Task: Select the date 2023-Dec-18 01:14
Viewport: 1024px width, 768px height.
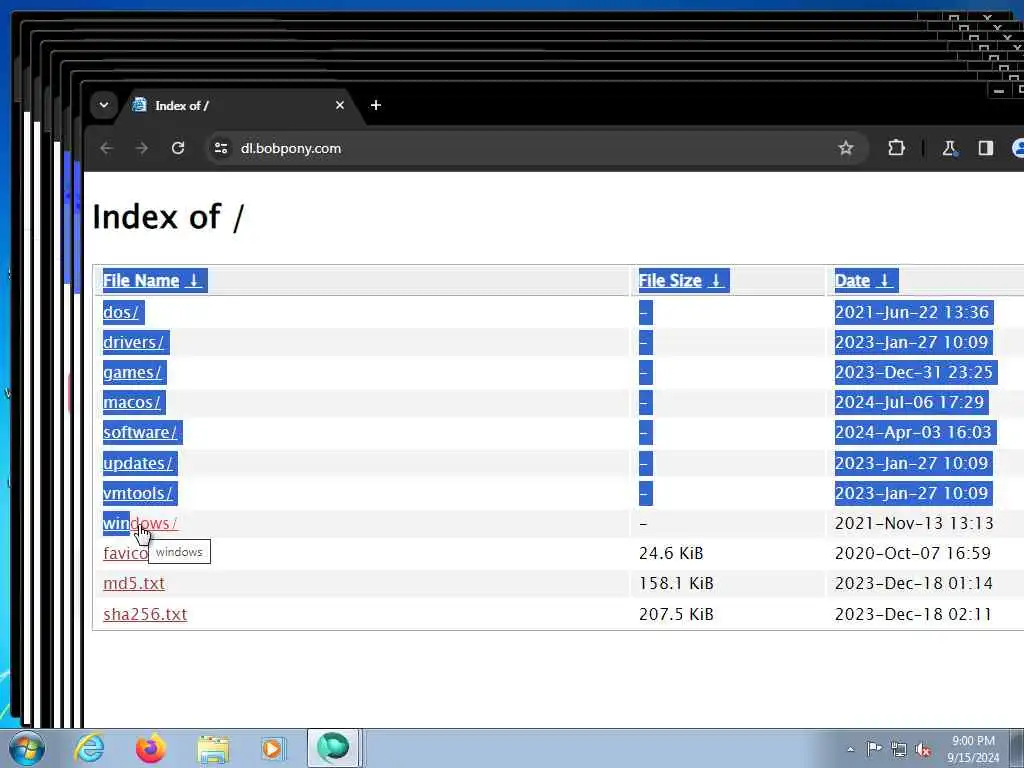Action: pos(914,583)
